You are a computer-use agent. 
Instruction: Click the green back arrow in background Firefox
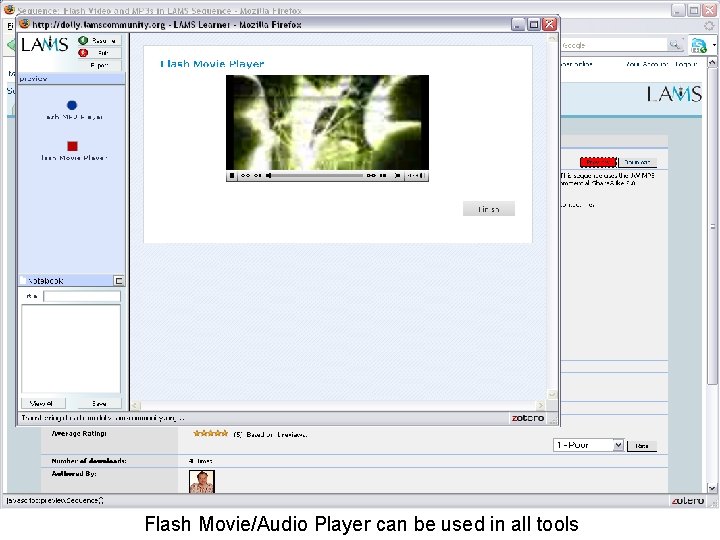[11, 45]
